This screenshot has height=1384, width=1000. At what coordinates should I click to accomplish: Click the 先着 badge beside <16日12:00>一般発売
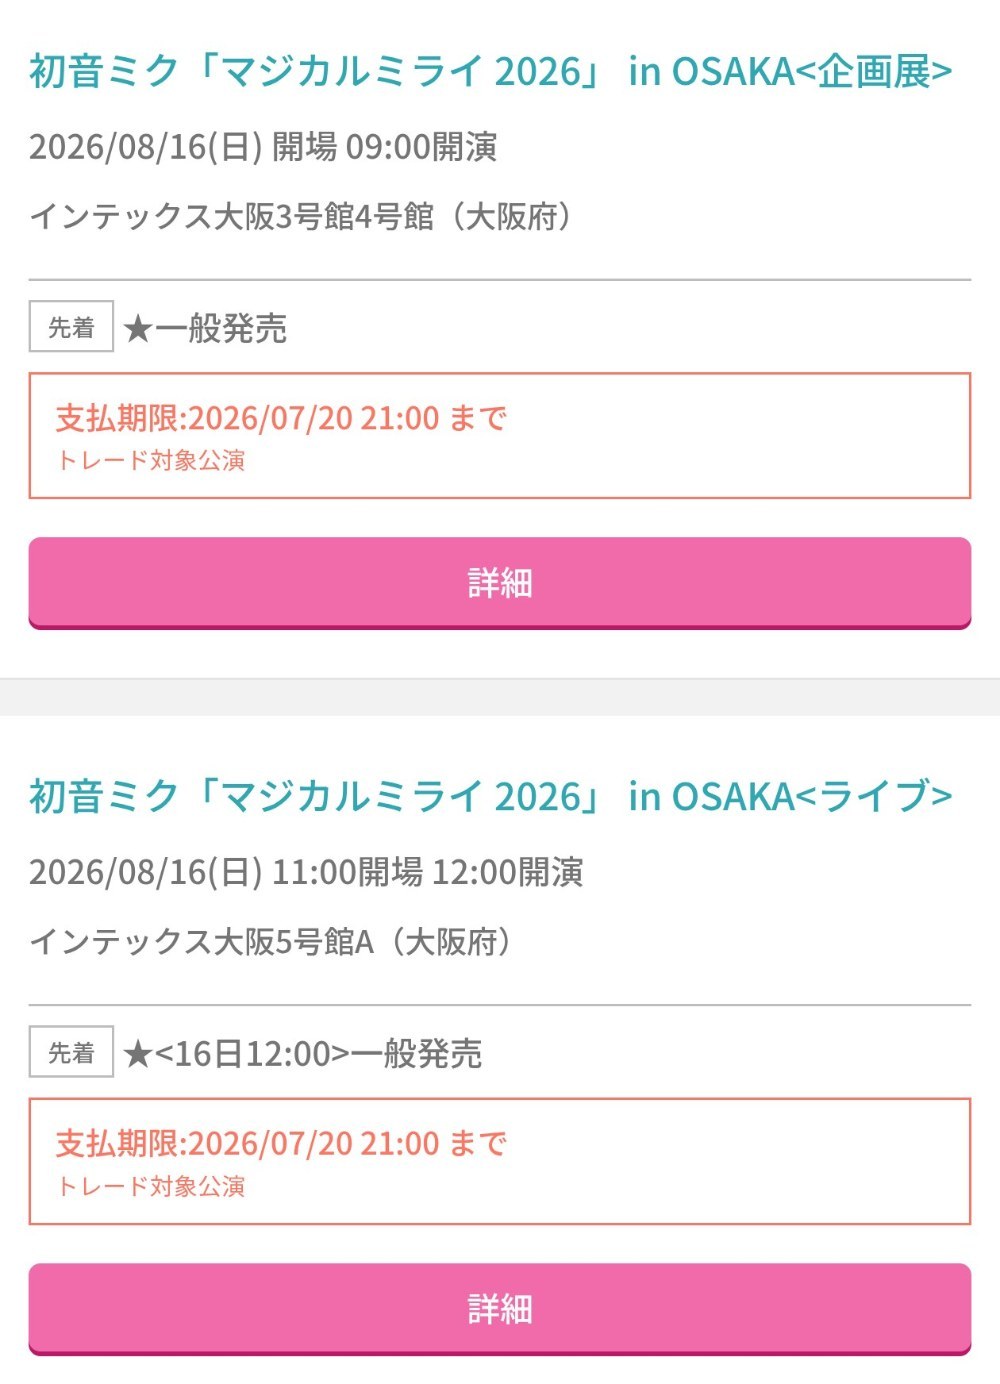coord(71,1053)
